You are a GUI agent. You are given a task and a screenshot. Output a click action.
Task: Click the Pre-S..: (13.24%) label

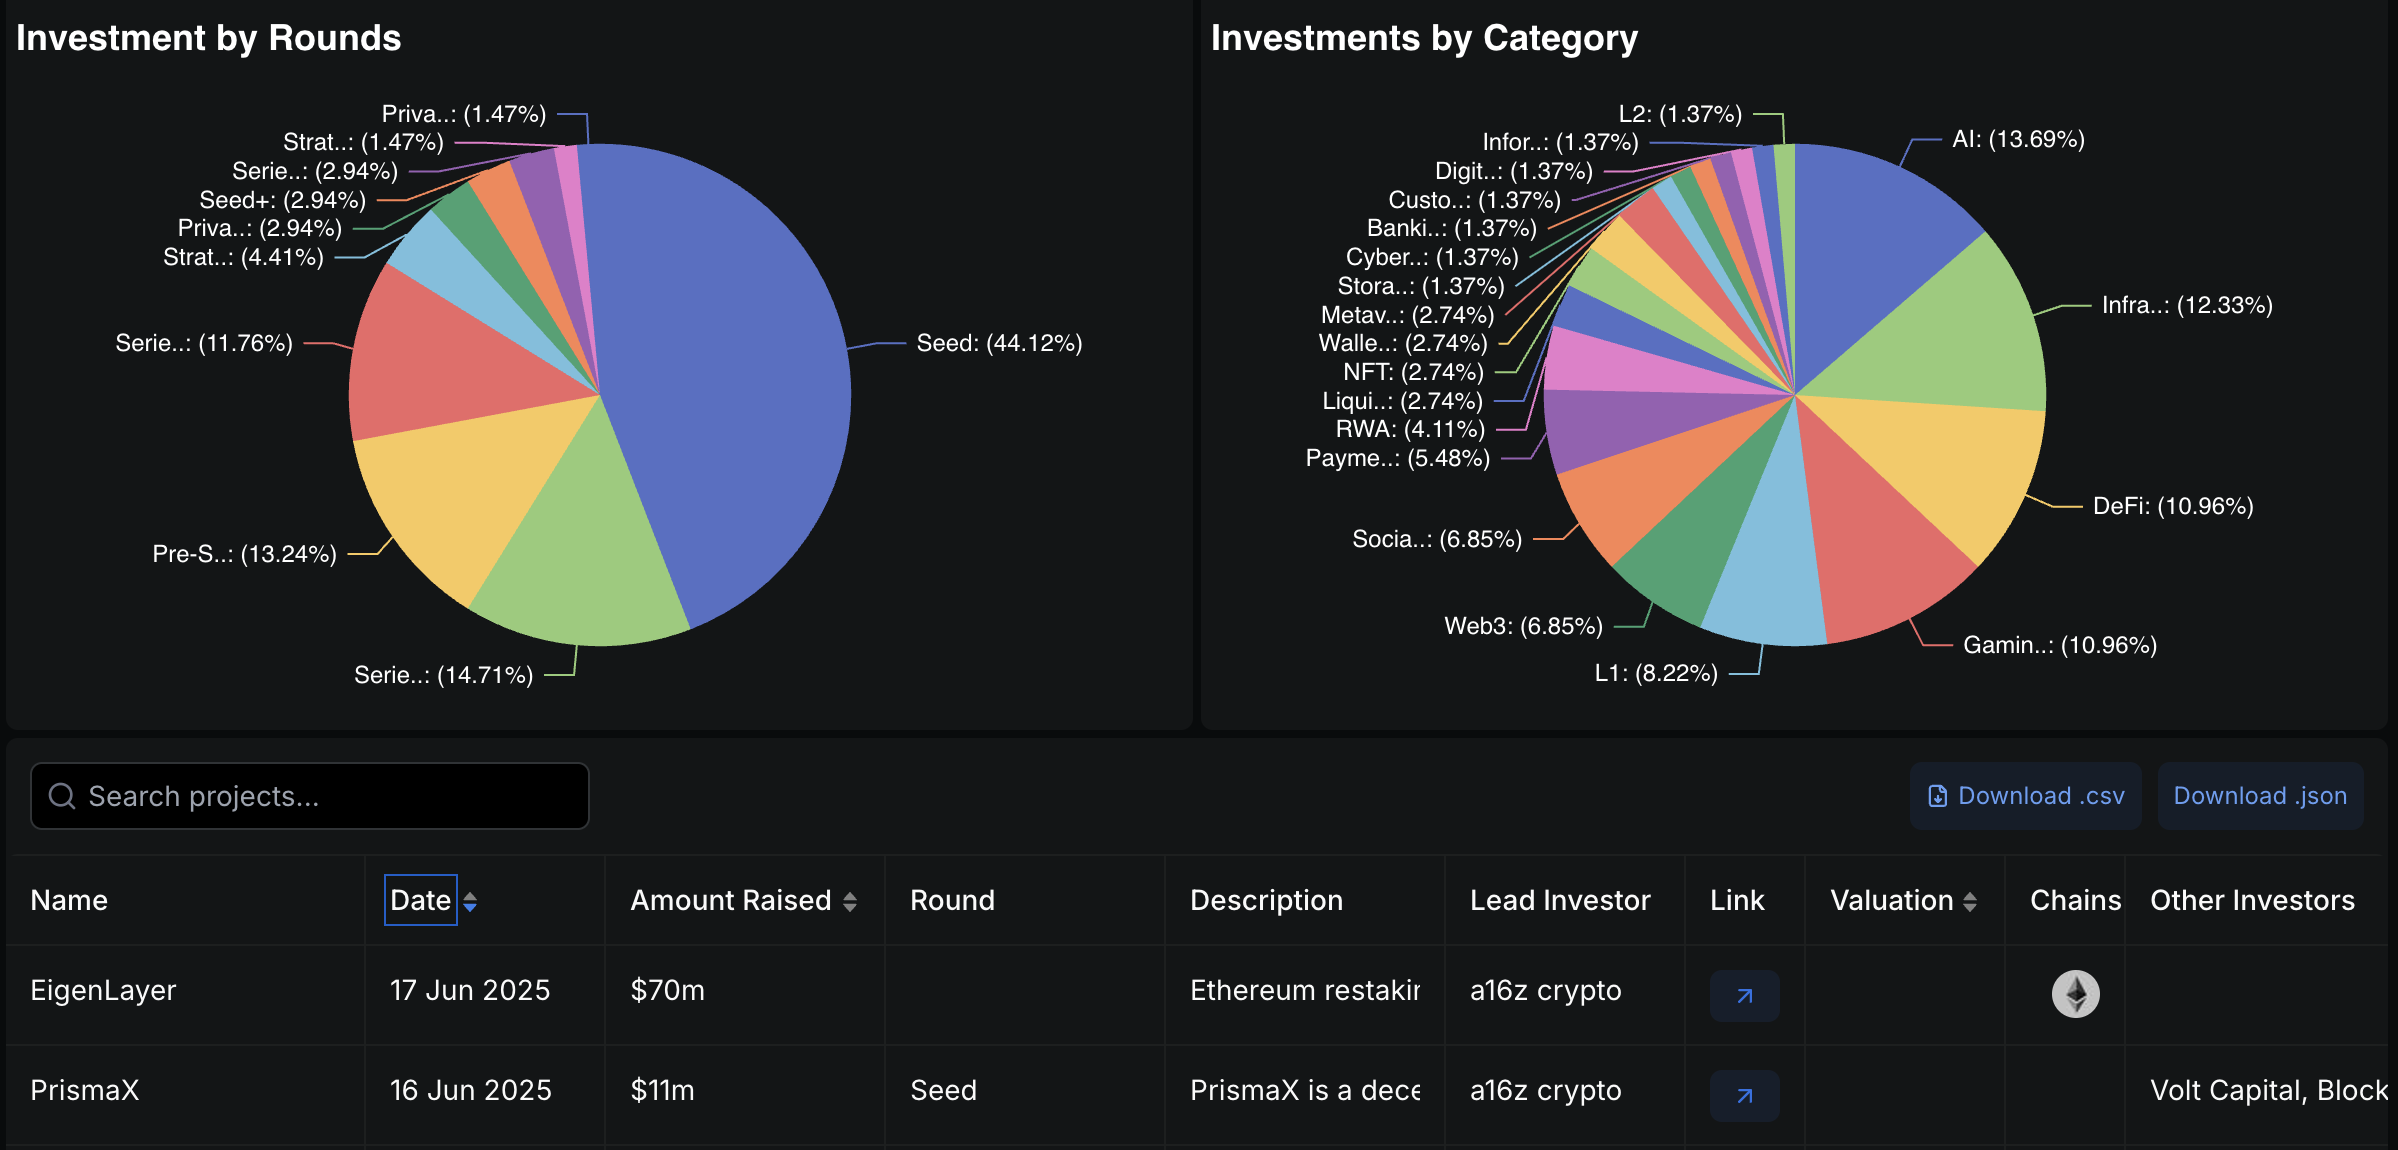244,554
